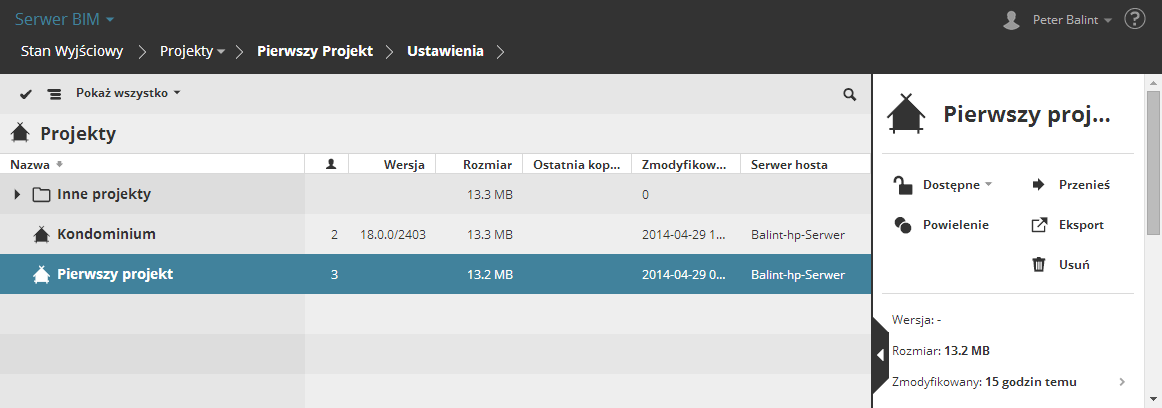Open the Dostępne lock dropdown
Screen dimensions: 1162x408
(x=944, y=184)
